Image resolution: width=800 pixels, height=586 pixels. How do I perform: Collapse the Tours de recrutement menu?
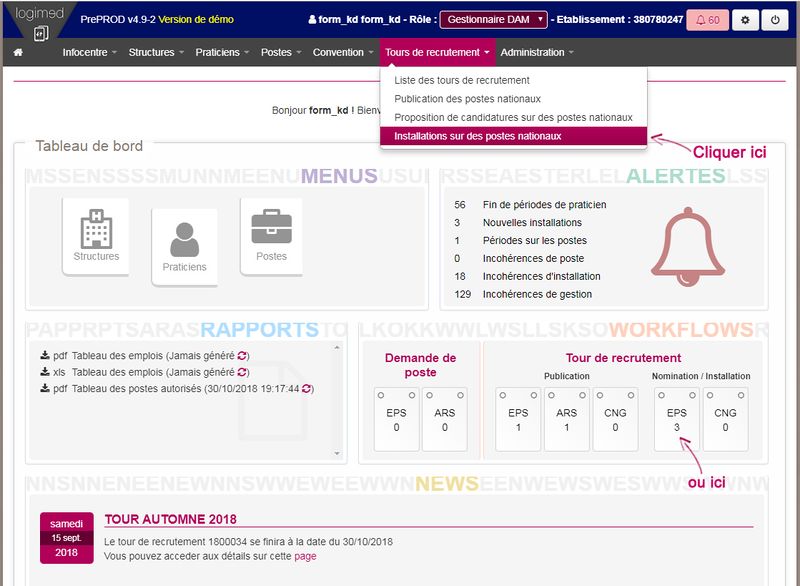[x=437, y=52]
